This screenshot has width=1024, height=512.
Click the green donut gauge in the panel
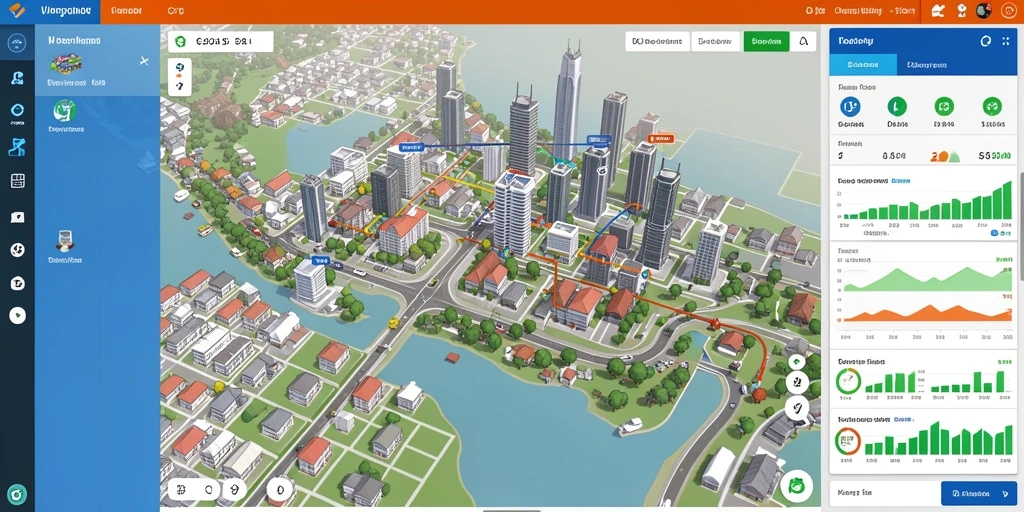click(848, 381)
